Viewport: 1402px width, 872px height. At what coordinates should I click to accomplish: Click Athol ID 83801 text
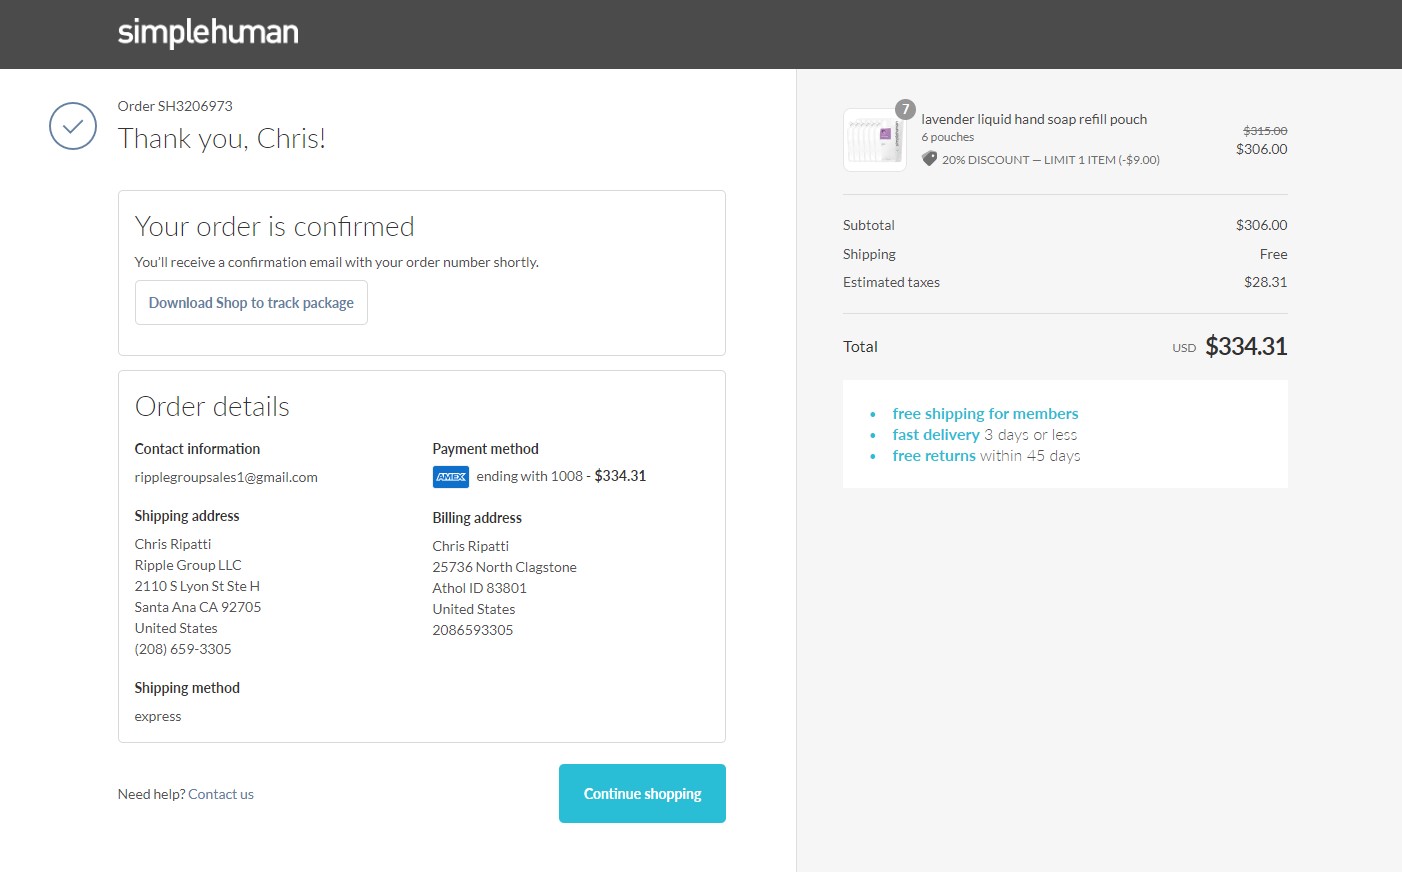tap(479, 588)
